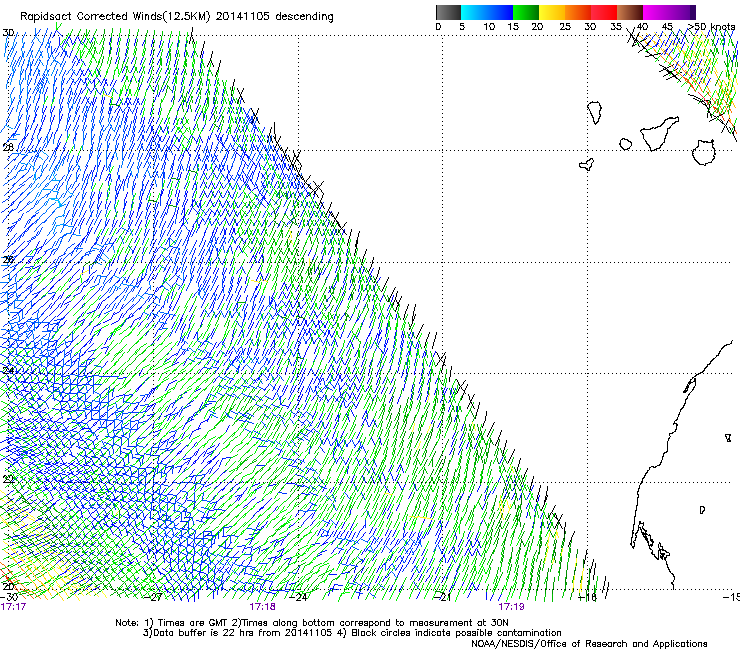This screenshot has height=650, width=740.
Task: Click the '45' label under the color bar
Action: (x=667, y=26)
